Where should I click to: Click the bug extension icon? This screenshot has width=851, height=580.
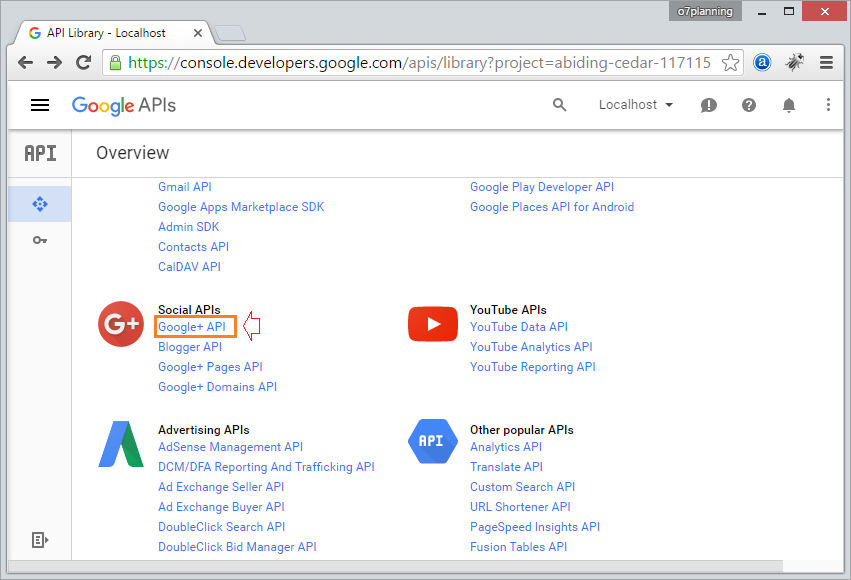click(794, 63)
